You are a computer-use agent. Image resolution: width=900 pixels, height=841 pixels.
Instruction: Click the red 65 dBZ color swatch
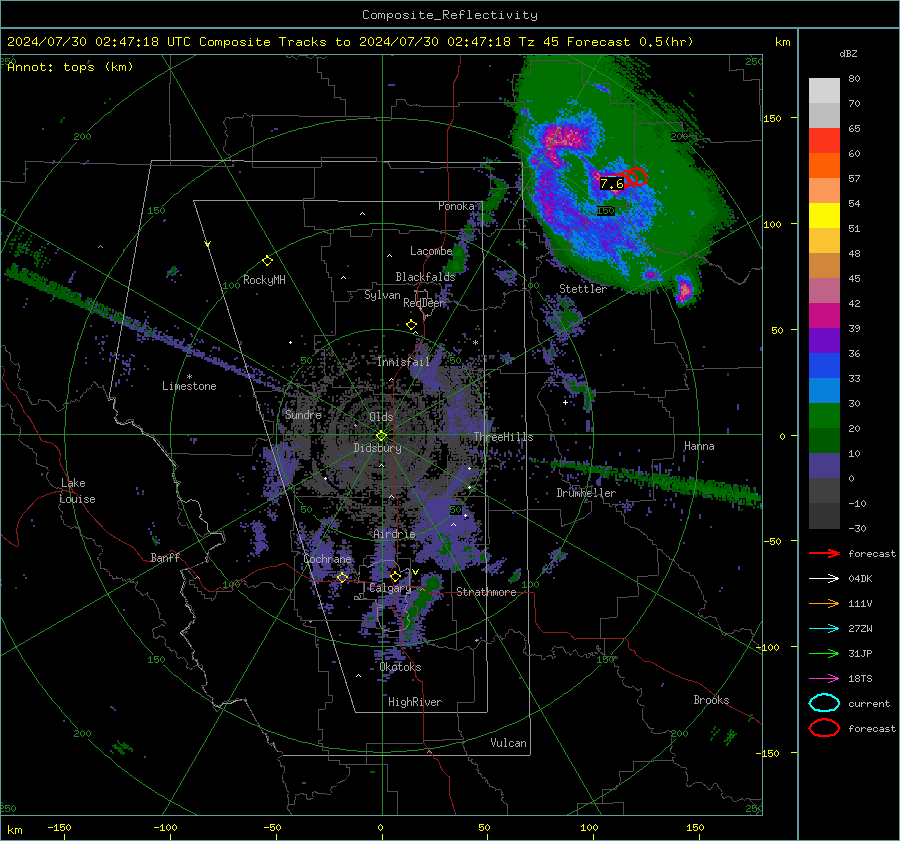point(824,141)
